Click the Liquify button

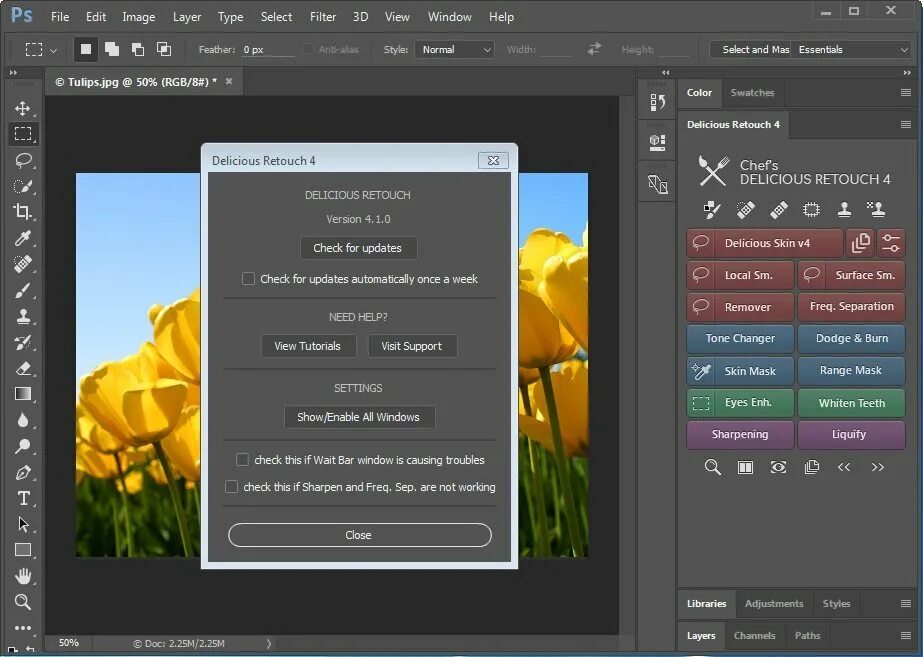click(x=851, y=434)
